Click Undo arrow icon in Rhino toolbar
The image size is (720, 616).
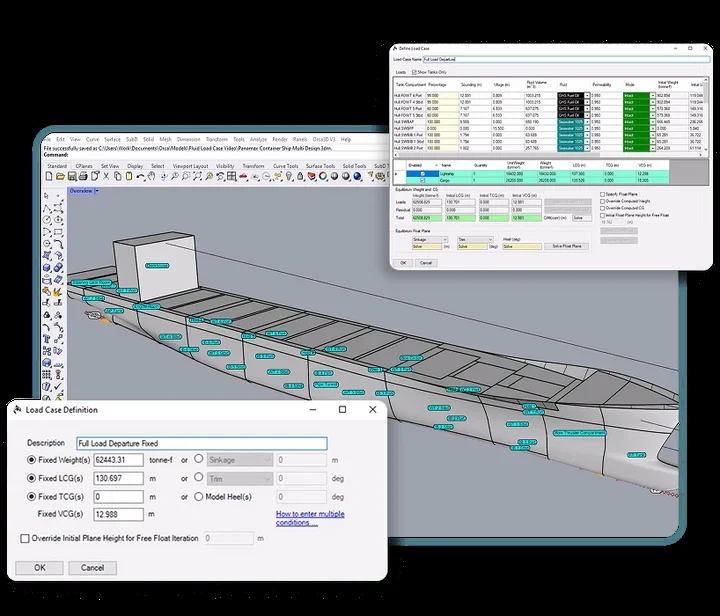click(x=141, y=177)
